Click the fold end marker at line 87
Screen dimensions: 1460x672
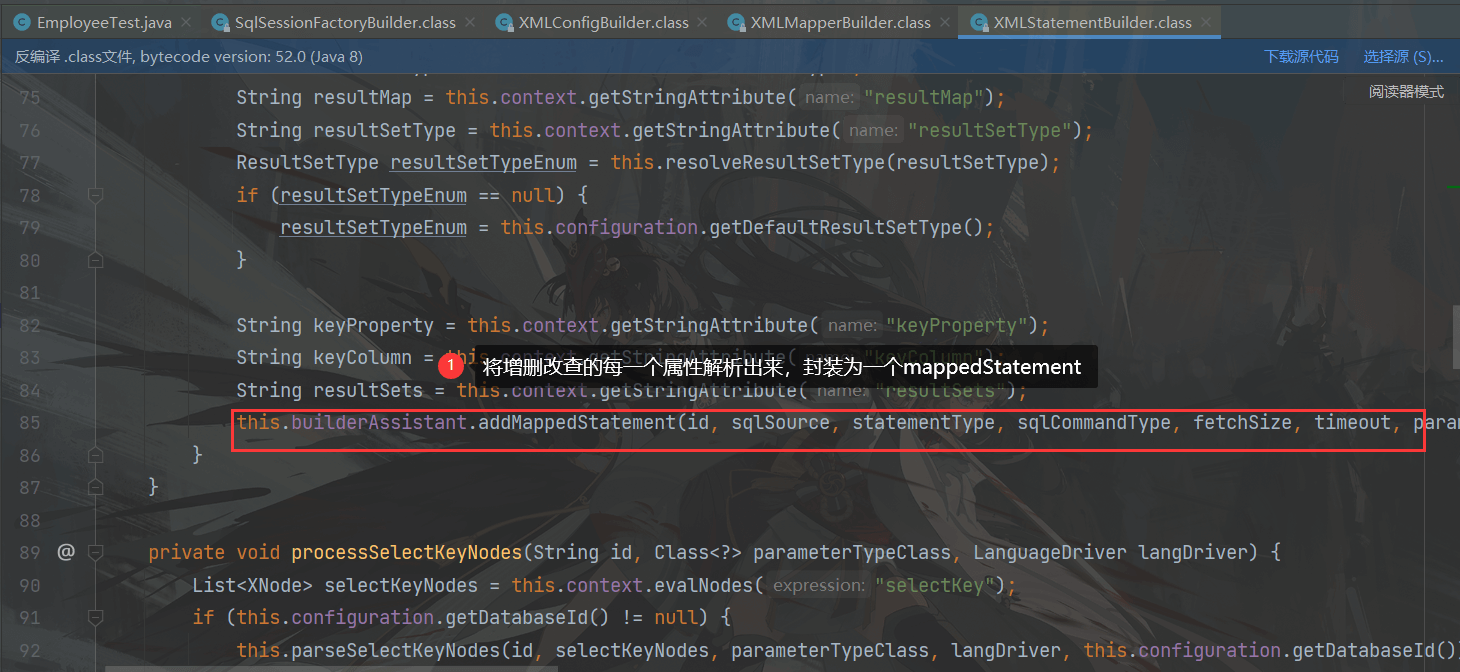96,487
